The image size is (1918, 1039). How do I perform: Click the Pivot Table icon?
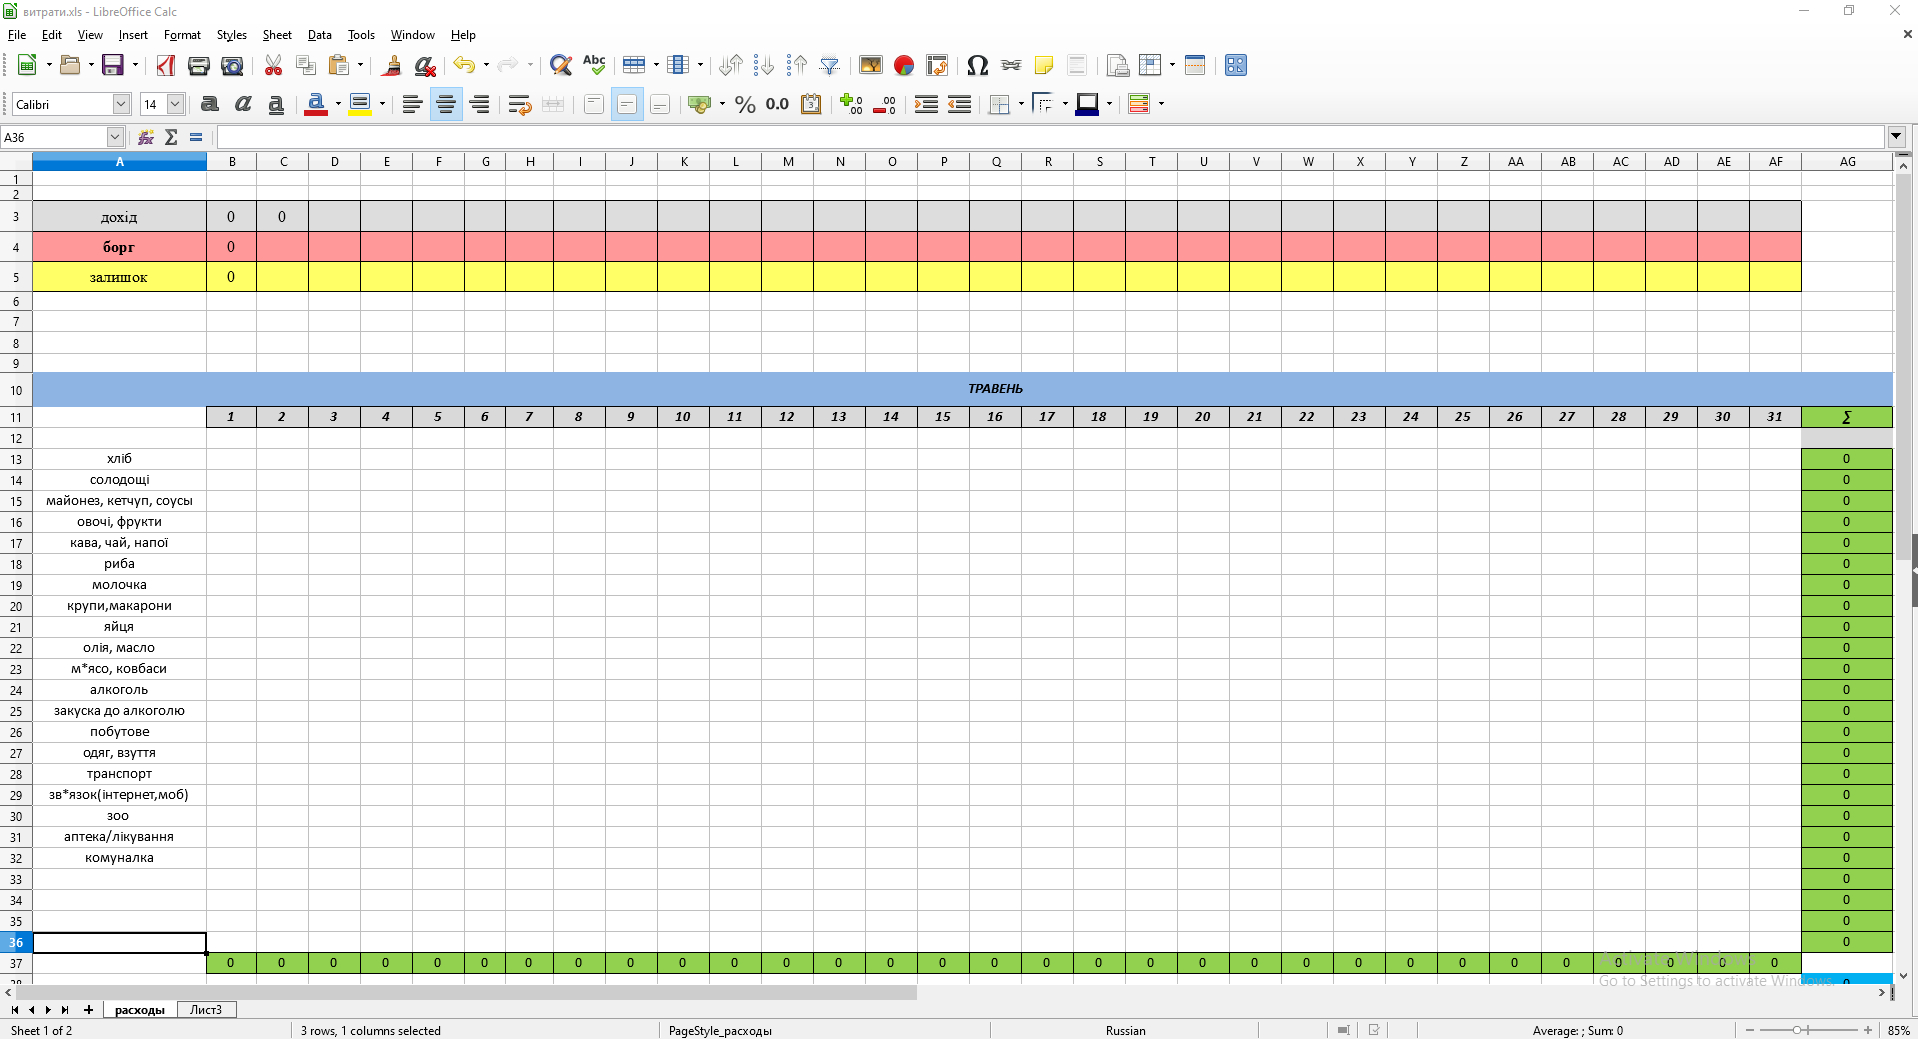pos(937,65)
